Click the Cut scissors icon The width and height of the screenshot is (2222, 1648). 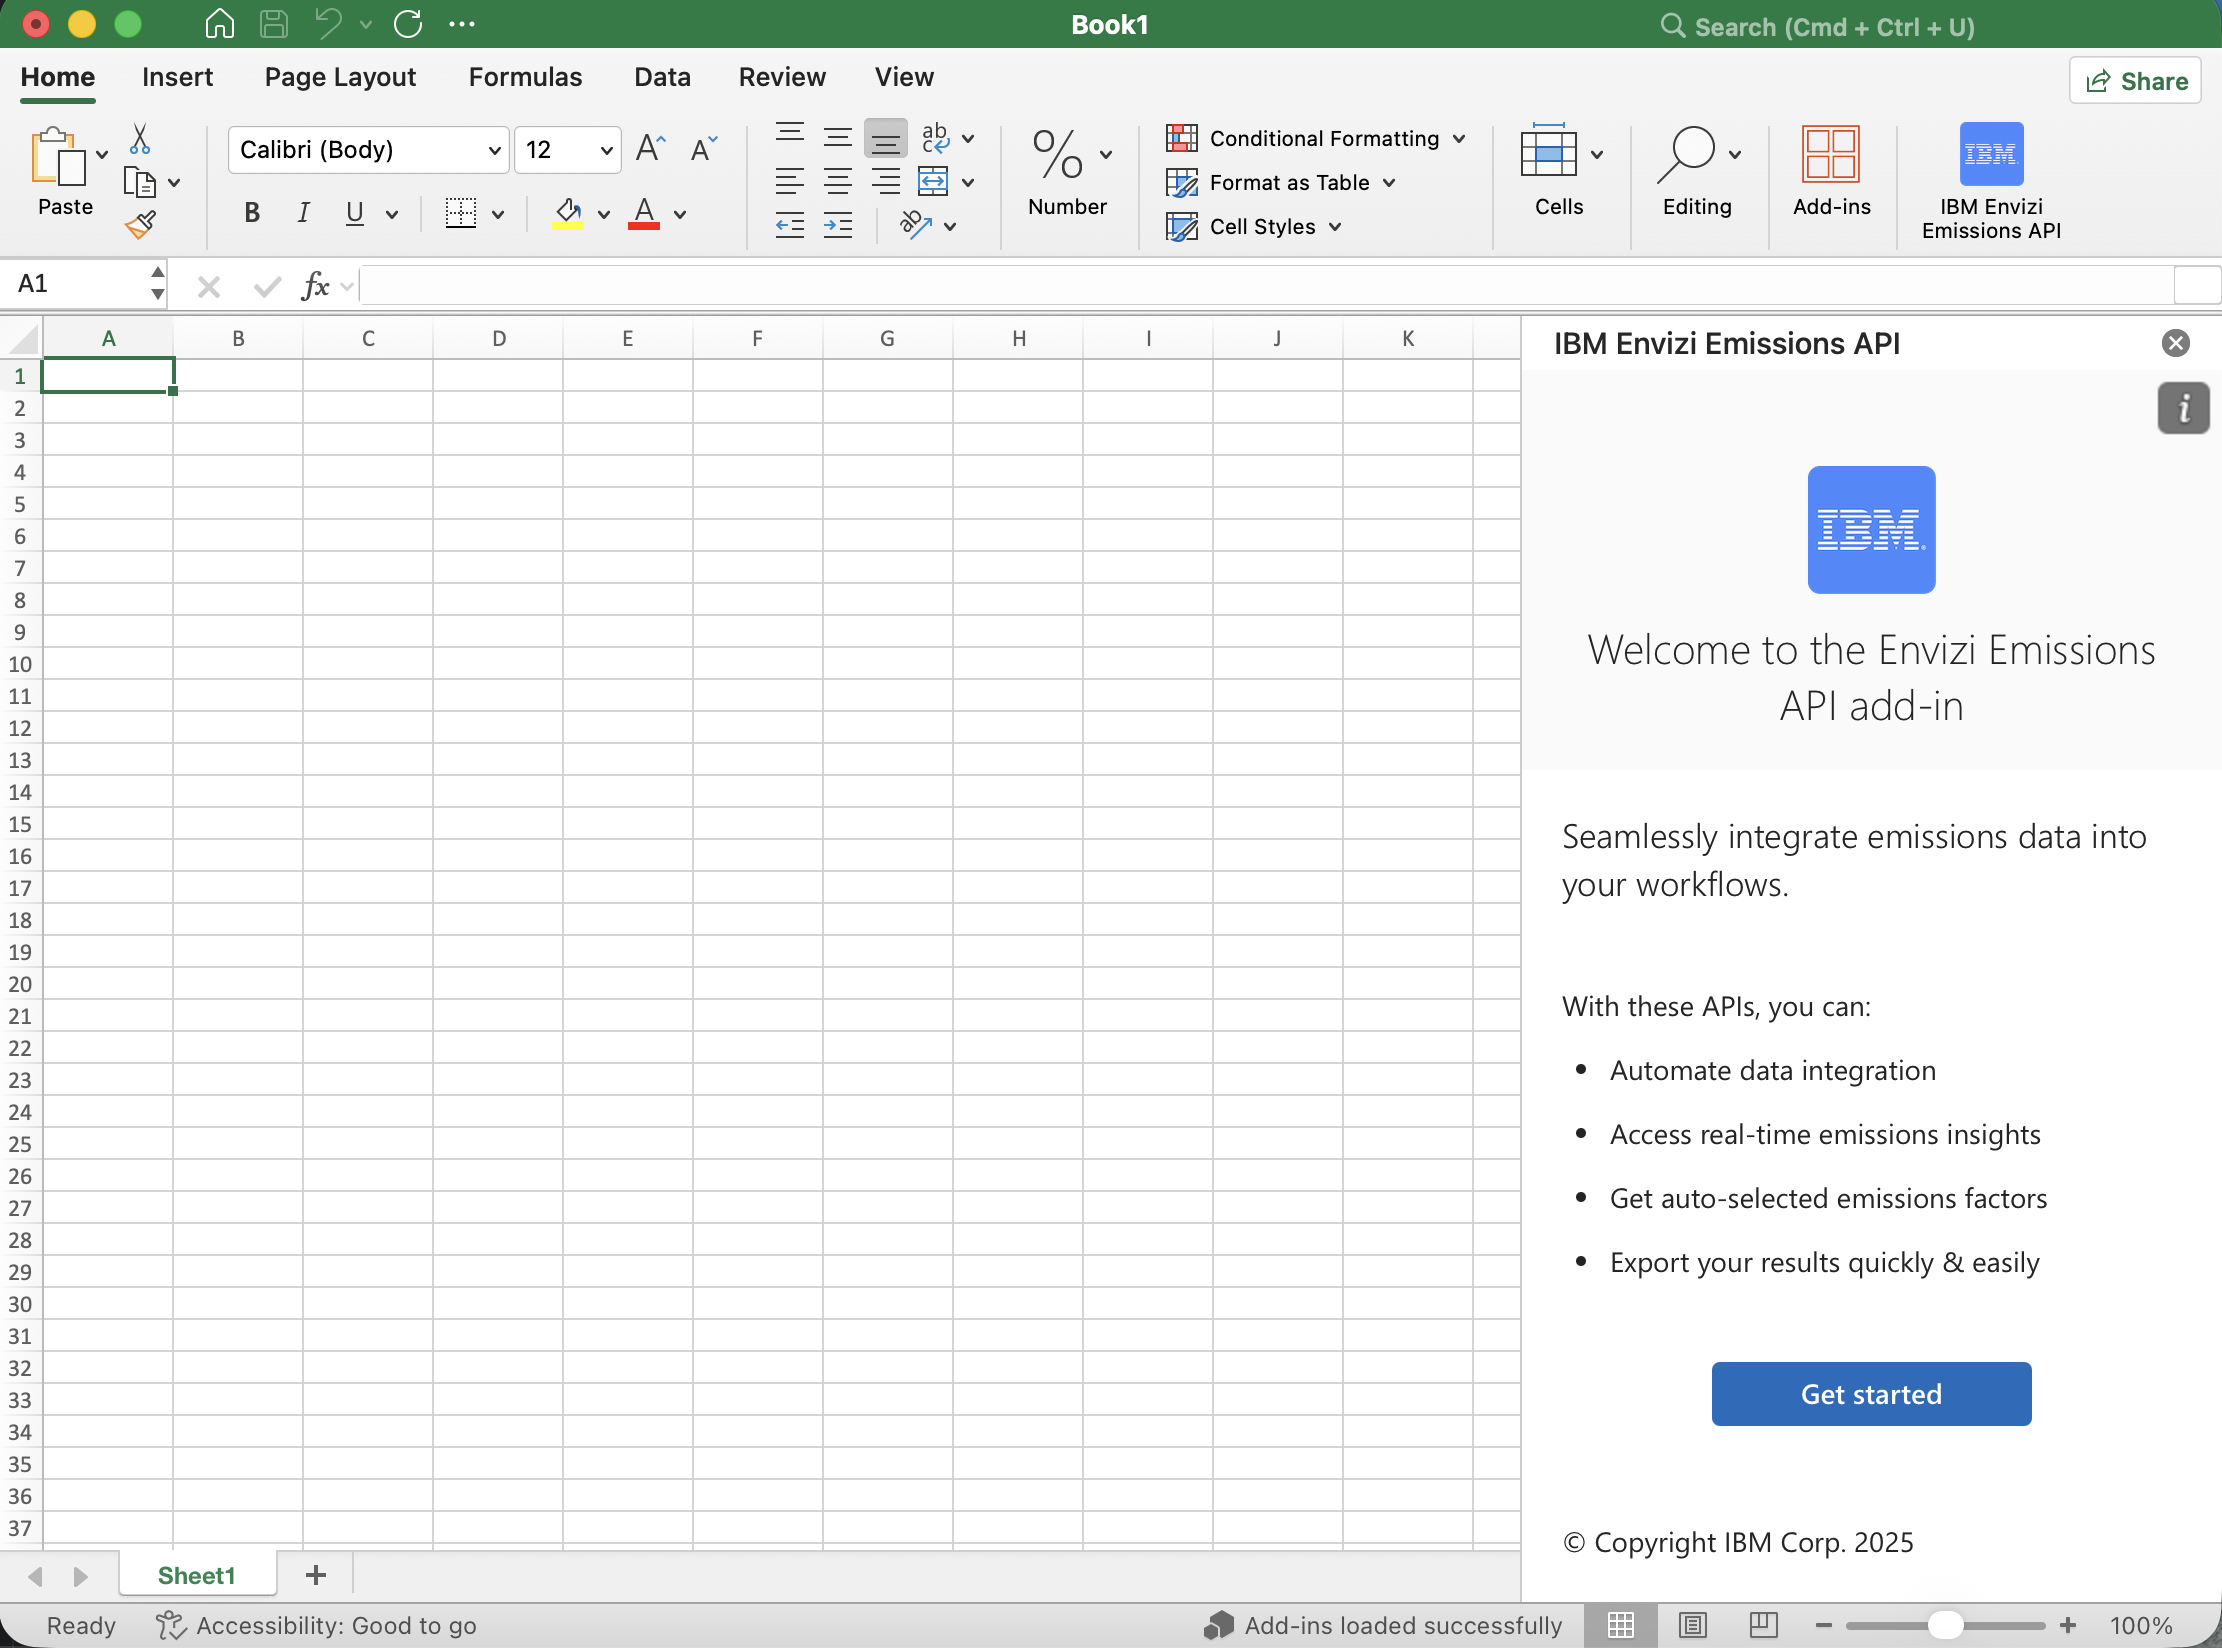[x=140, y=139]
